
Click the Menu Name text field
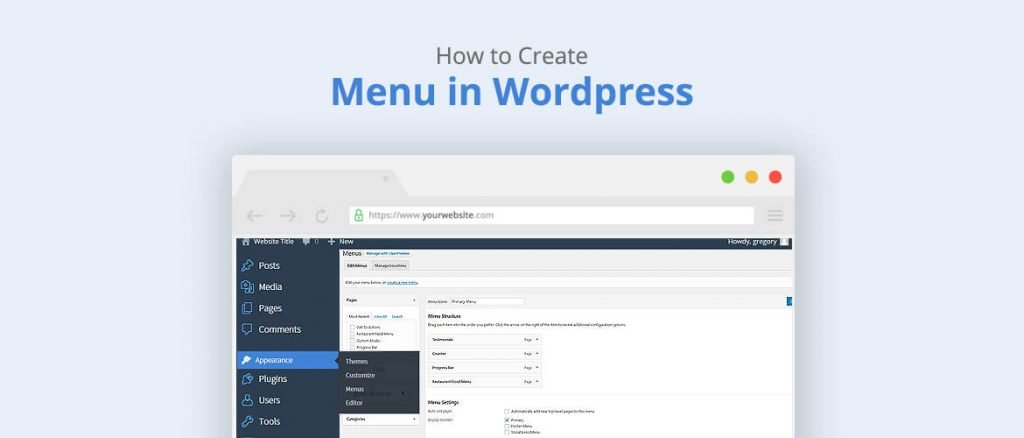point(487,302)
